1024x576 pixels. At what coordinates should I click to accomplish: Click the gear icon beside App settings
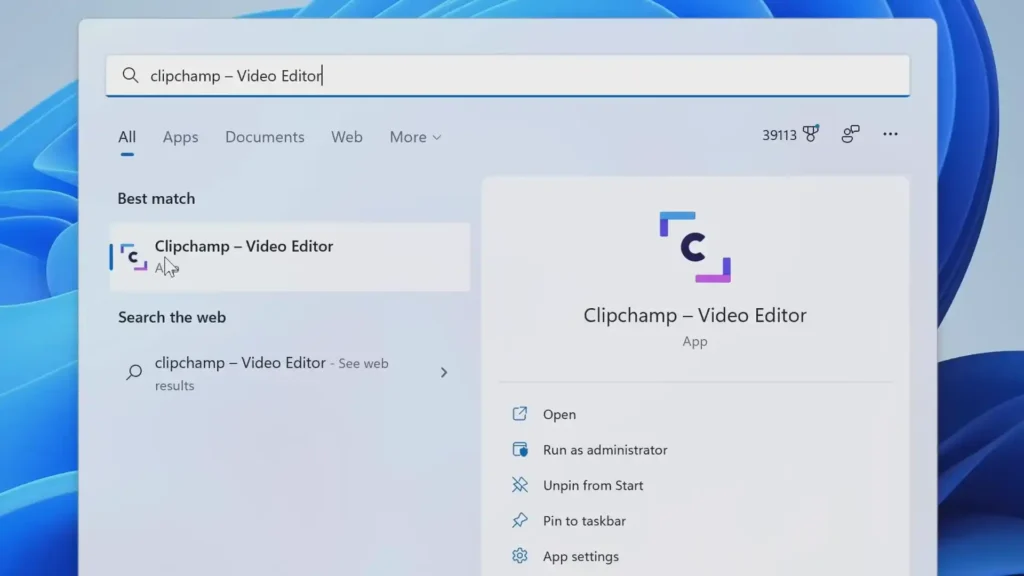point(520,556)
